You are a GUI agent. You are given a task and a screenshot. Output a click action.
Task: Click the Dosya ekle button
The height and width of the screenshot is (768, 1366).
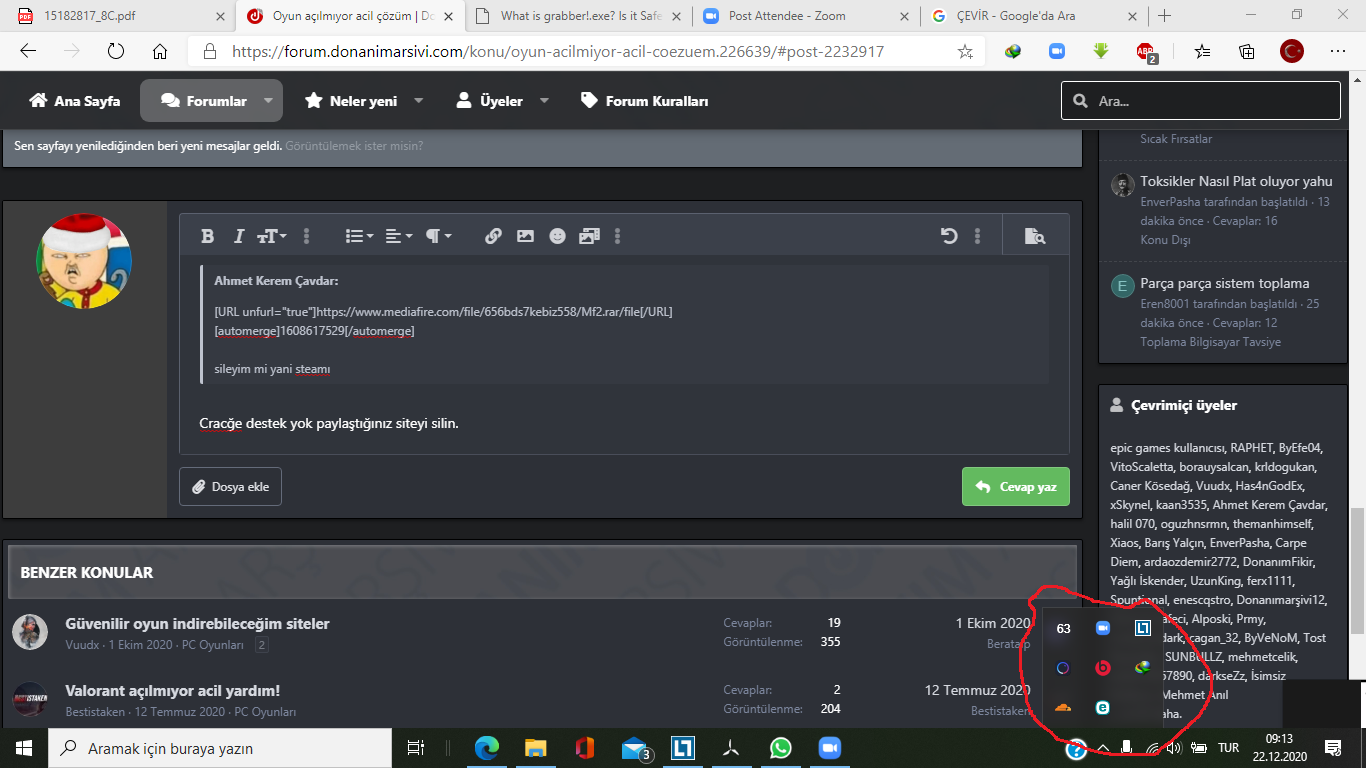230,487
